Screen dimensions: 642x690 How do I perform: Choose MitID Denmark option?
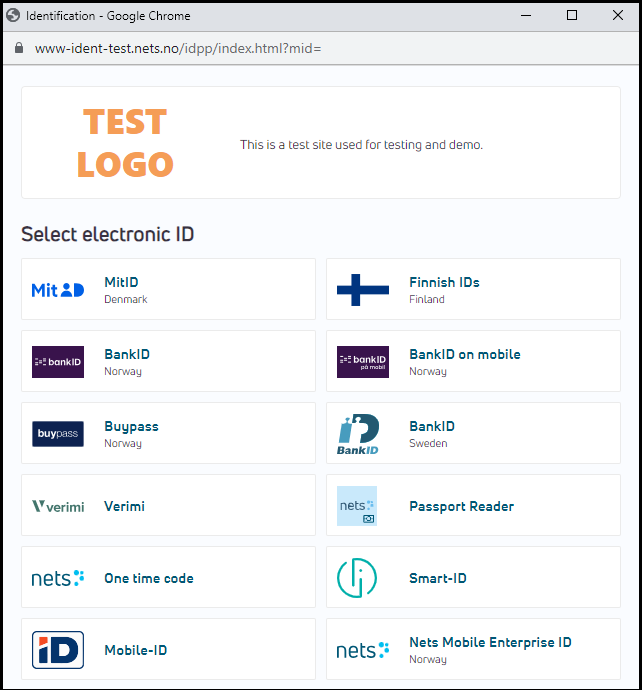tap(169, 289)
